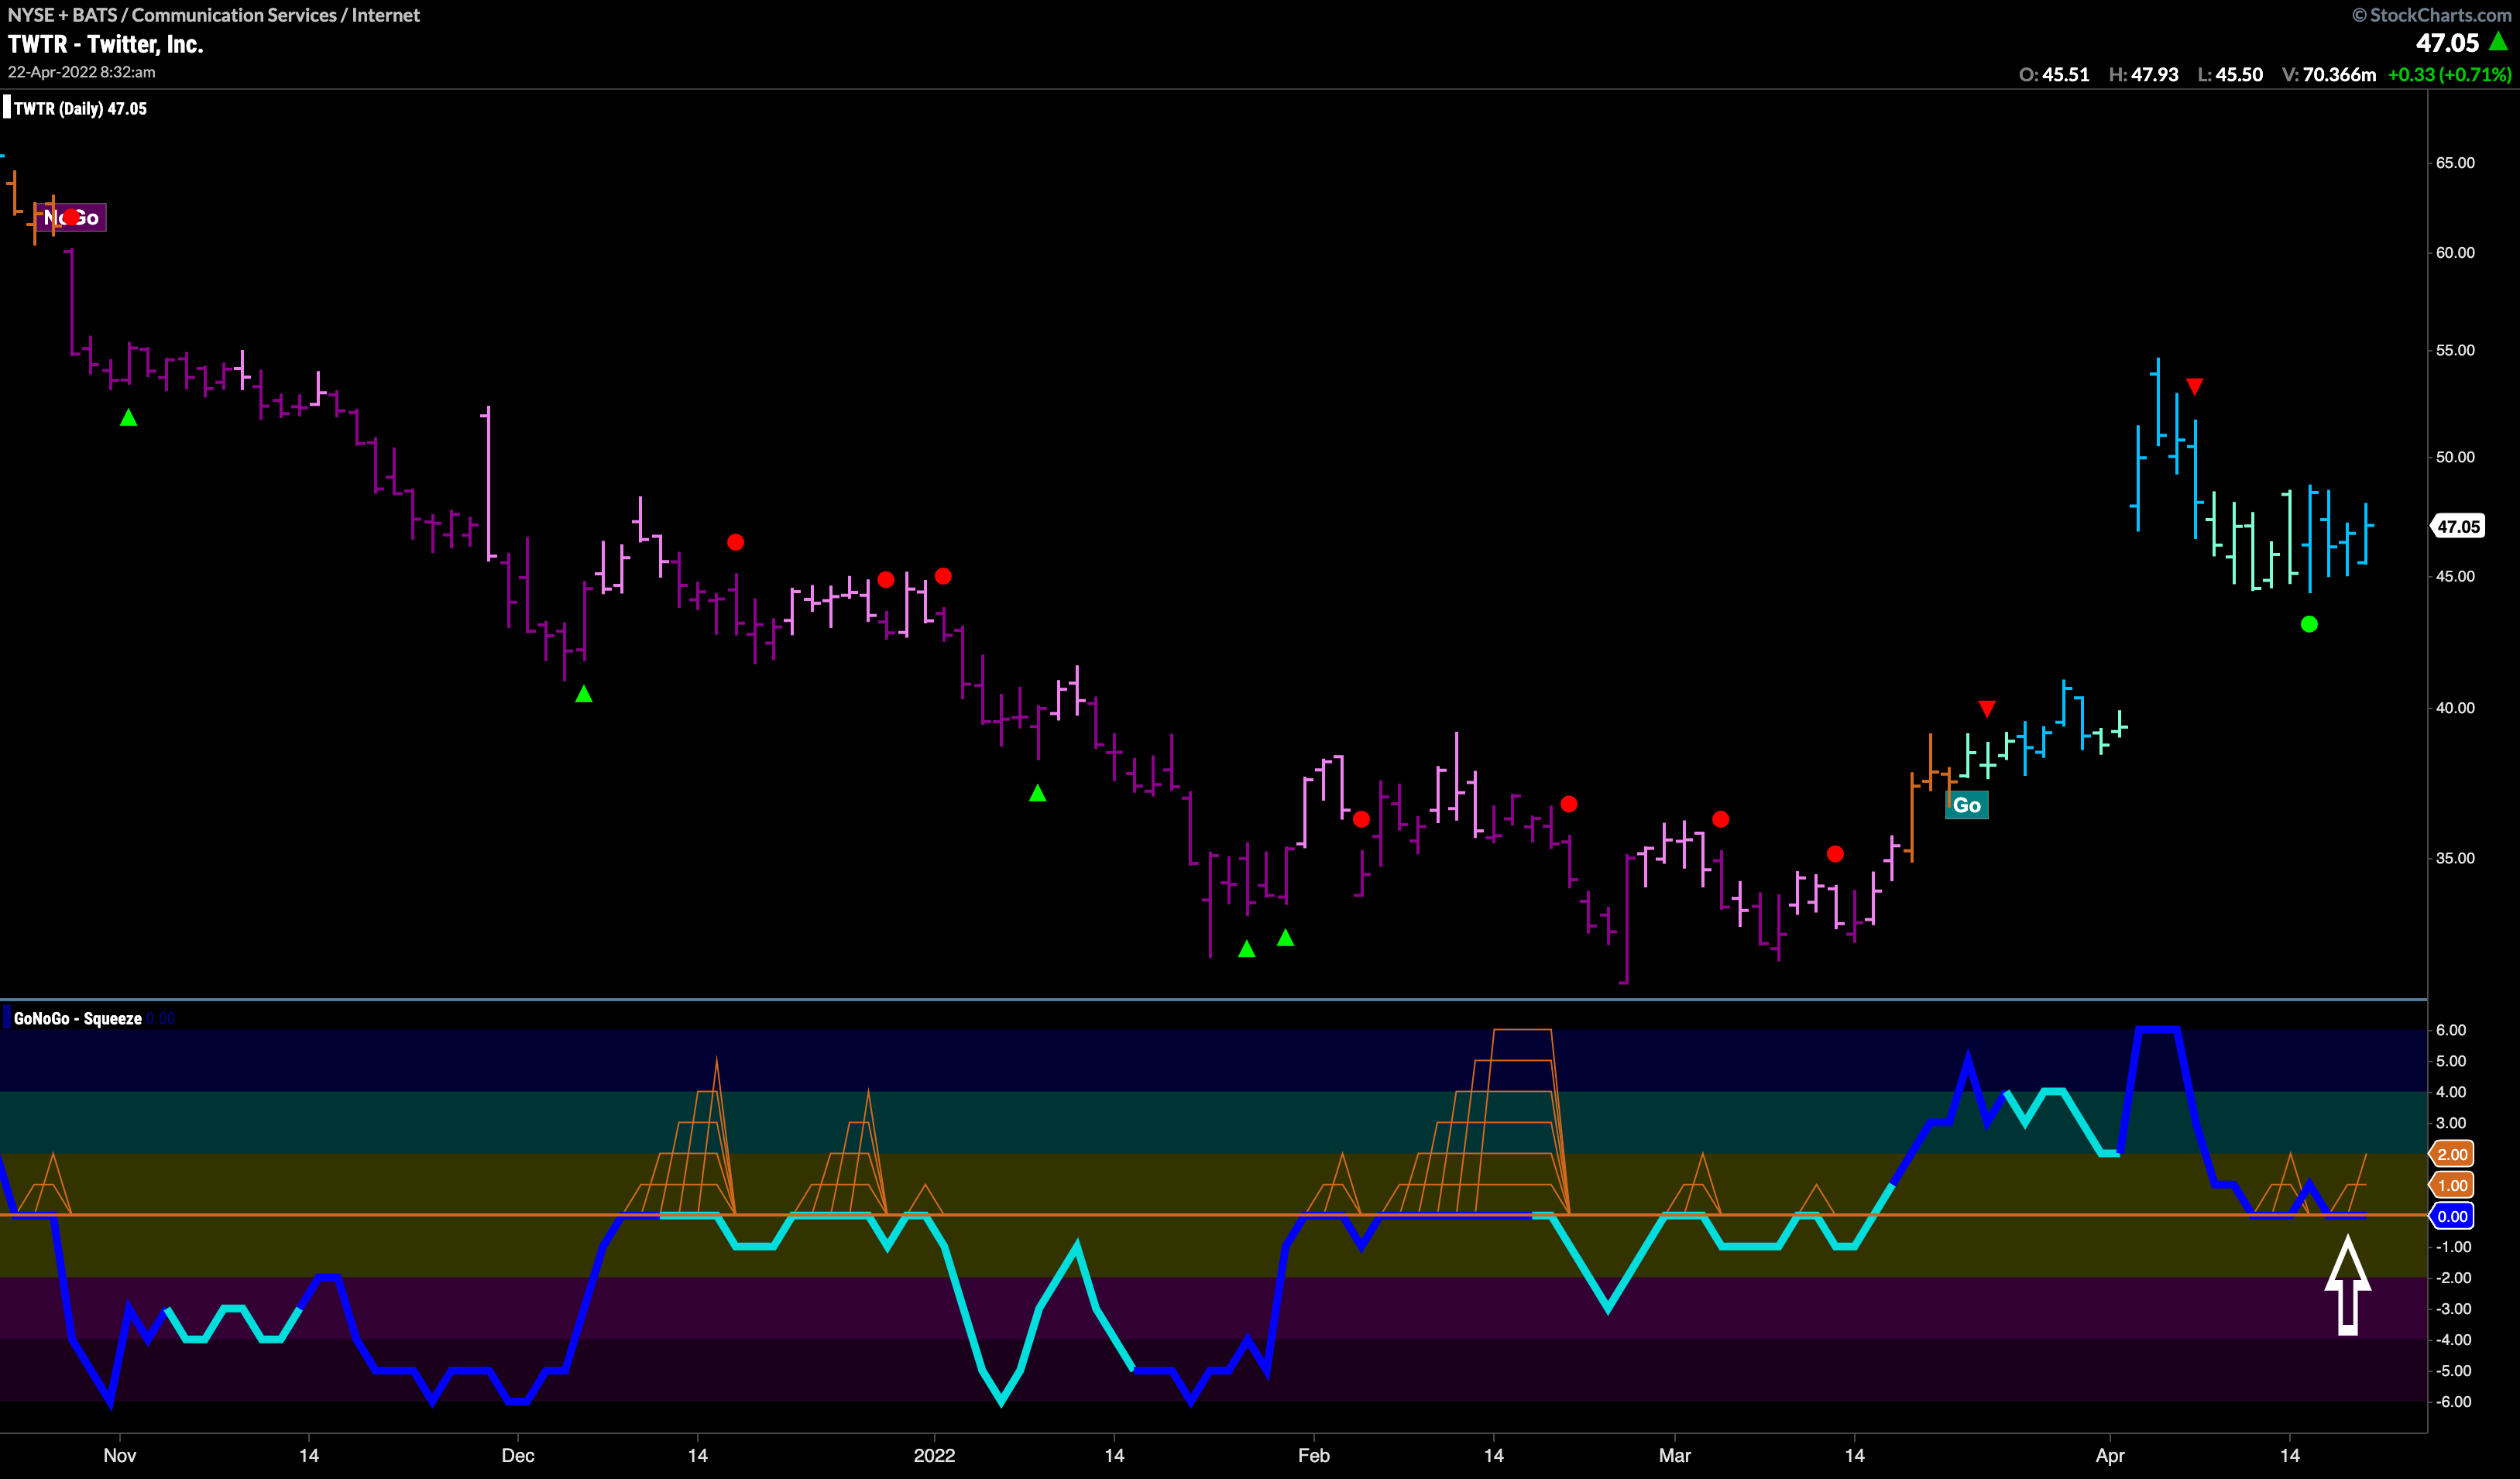The height and width of the screenshot is (1479, 2520).
Task: Click the green up-triangle marker in early November
Action: [128, 418]
